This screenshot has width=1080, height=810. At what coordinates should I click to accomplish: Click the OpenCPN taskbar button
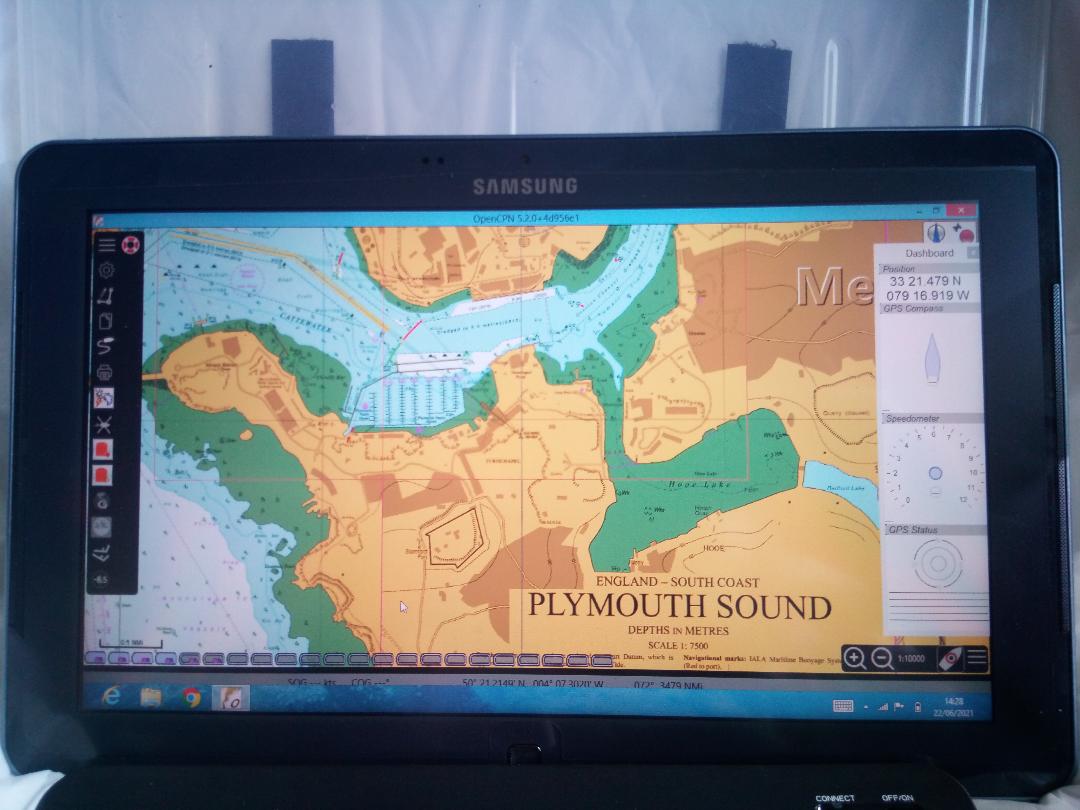tap(230, 698)
